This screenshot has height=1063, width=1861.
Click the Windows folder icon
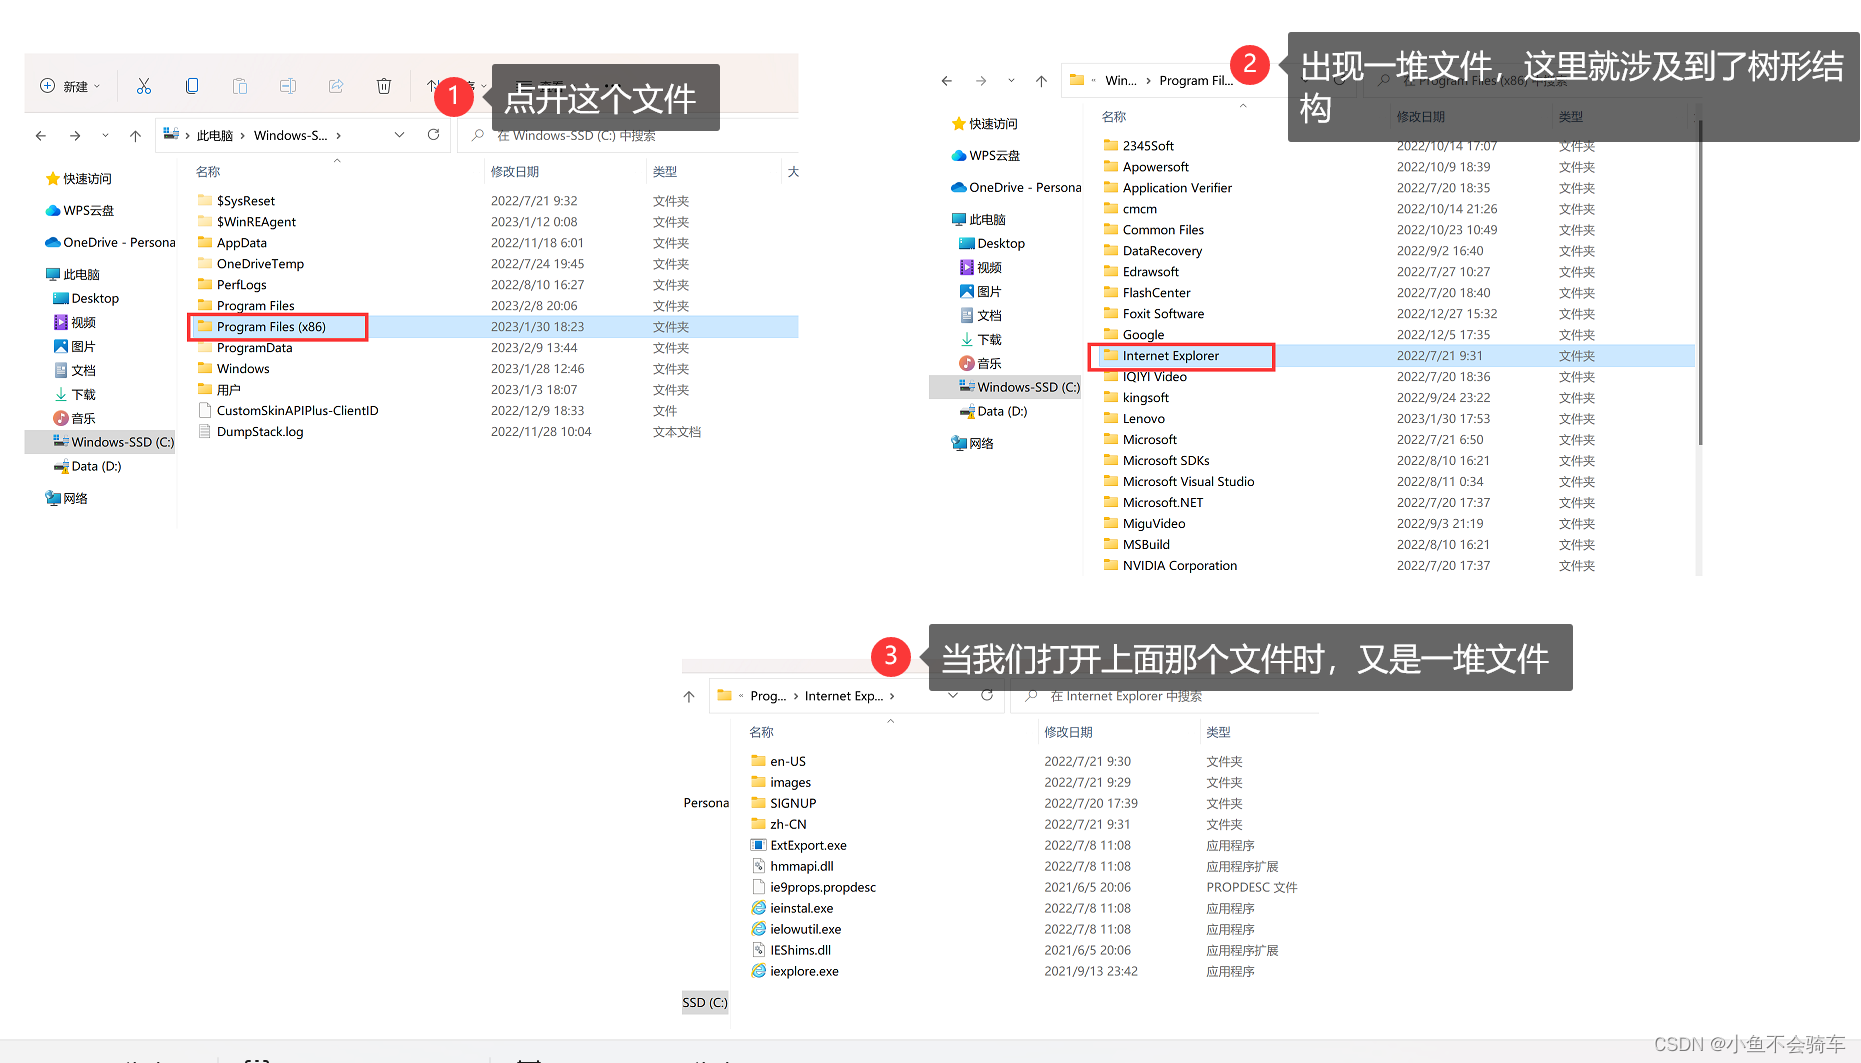point(205,368)
